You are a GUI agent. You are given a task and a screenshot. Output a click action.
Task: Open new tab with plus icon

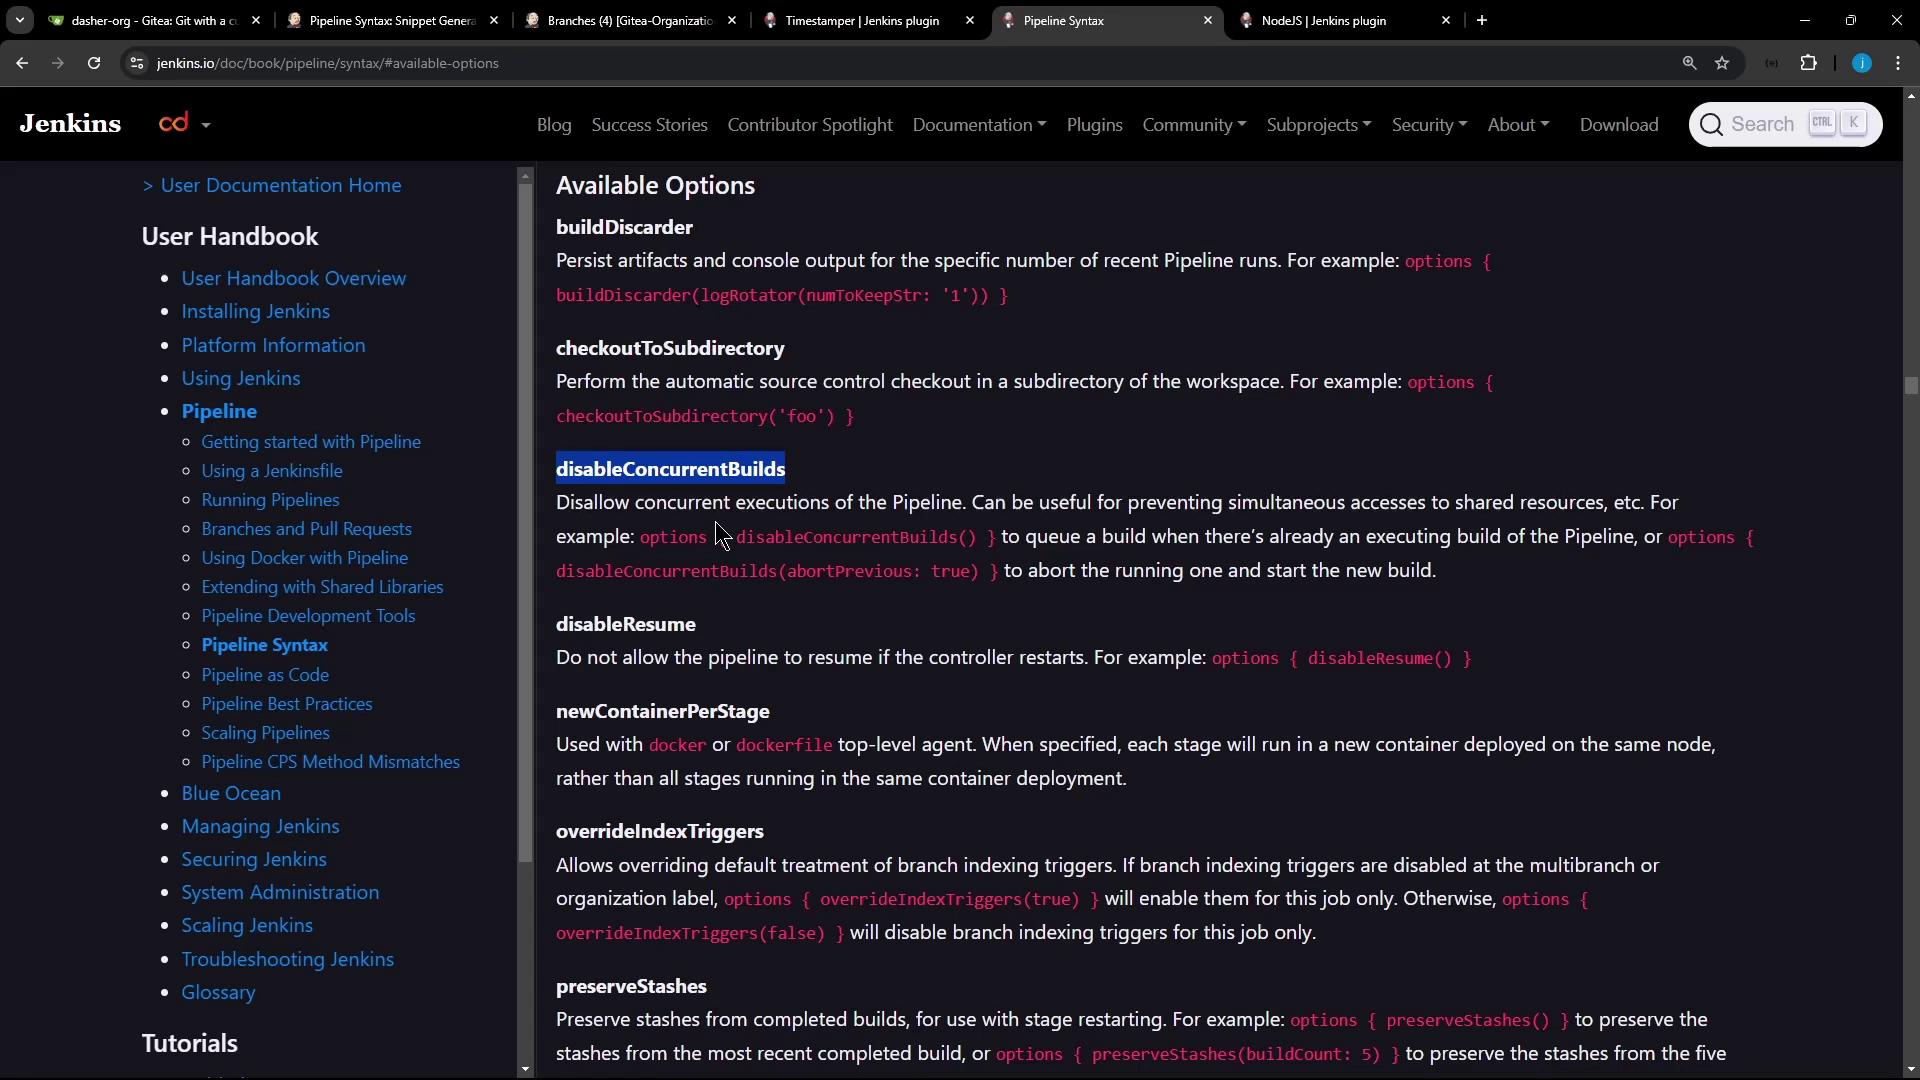point(1482,20)
